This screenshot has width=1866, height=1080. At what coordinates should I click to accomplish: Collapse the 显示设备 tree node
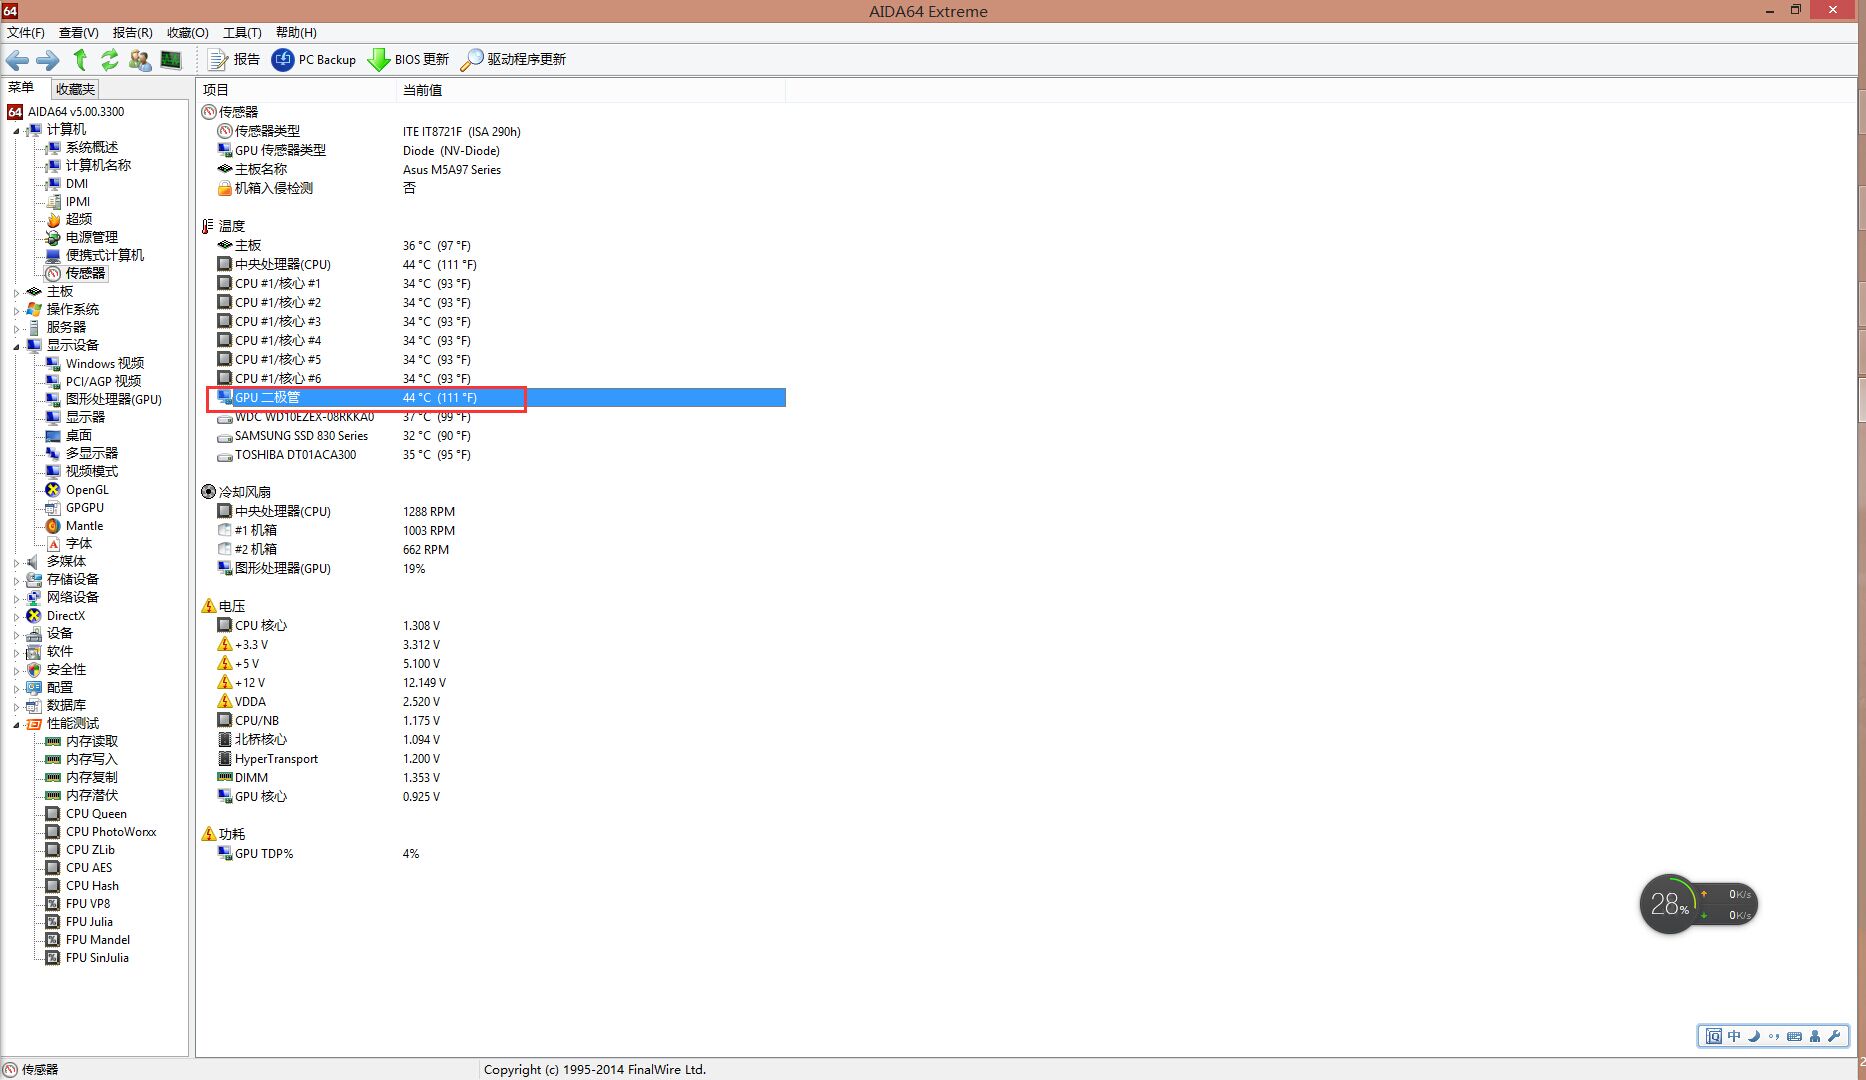point(16,347)
